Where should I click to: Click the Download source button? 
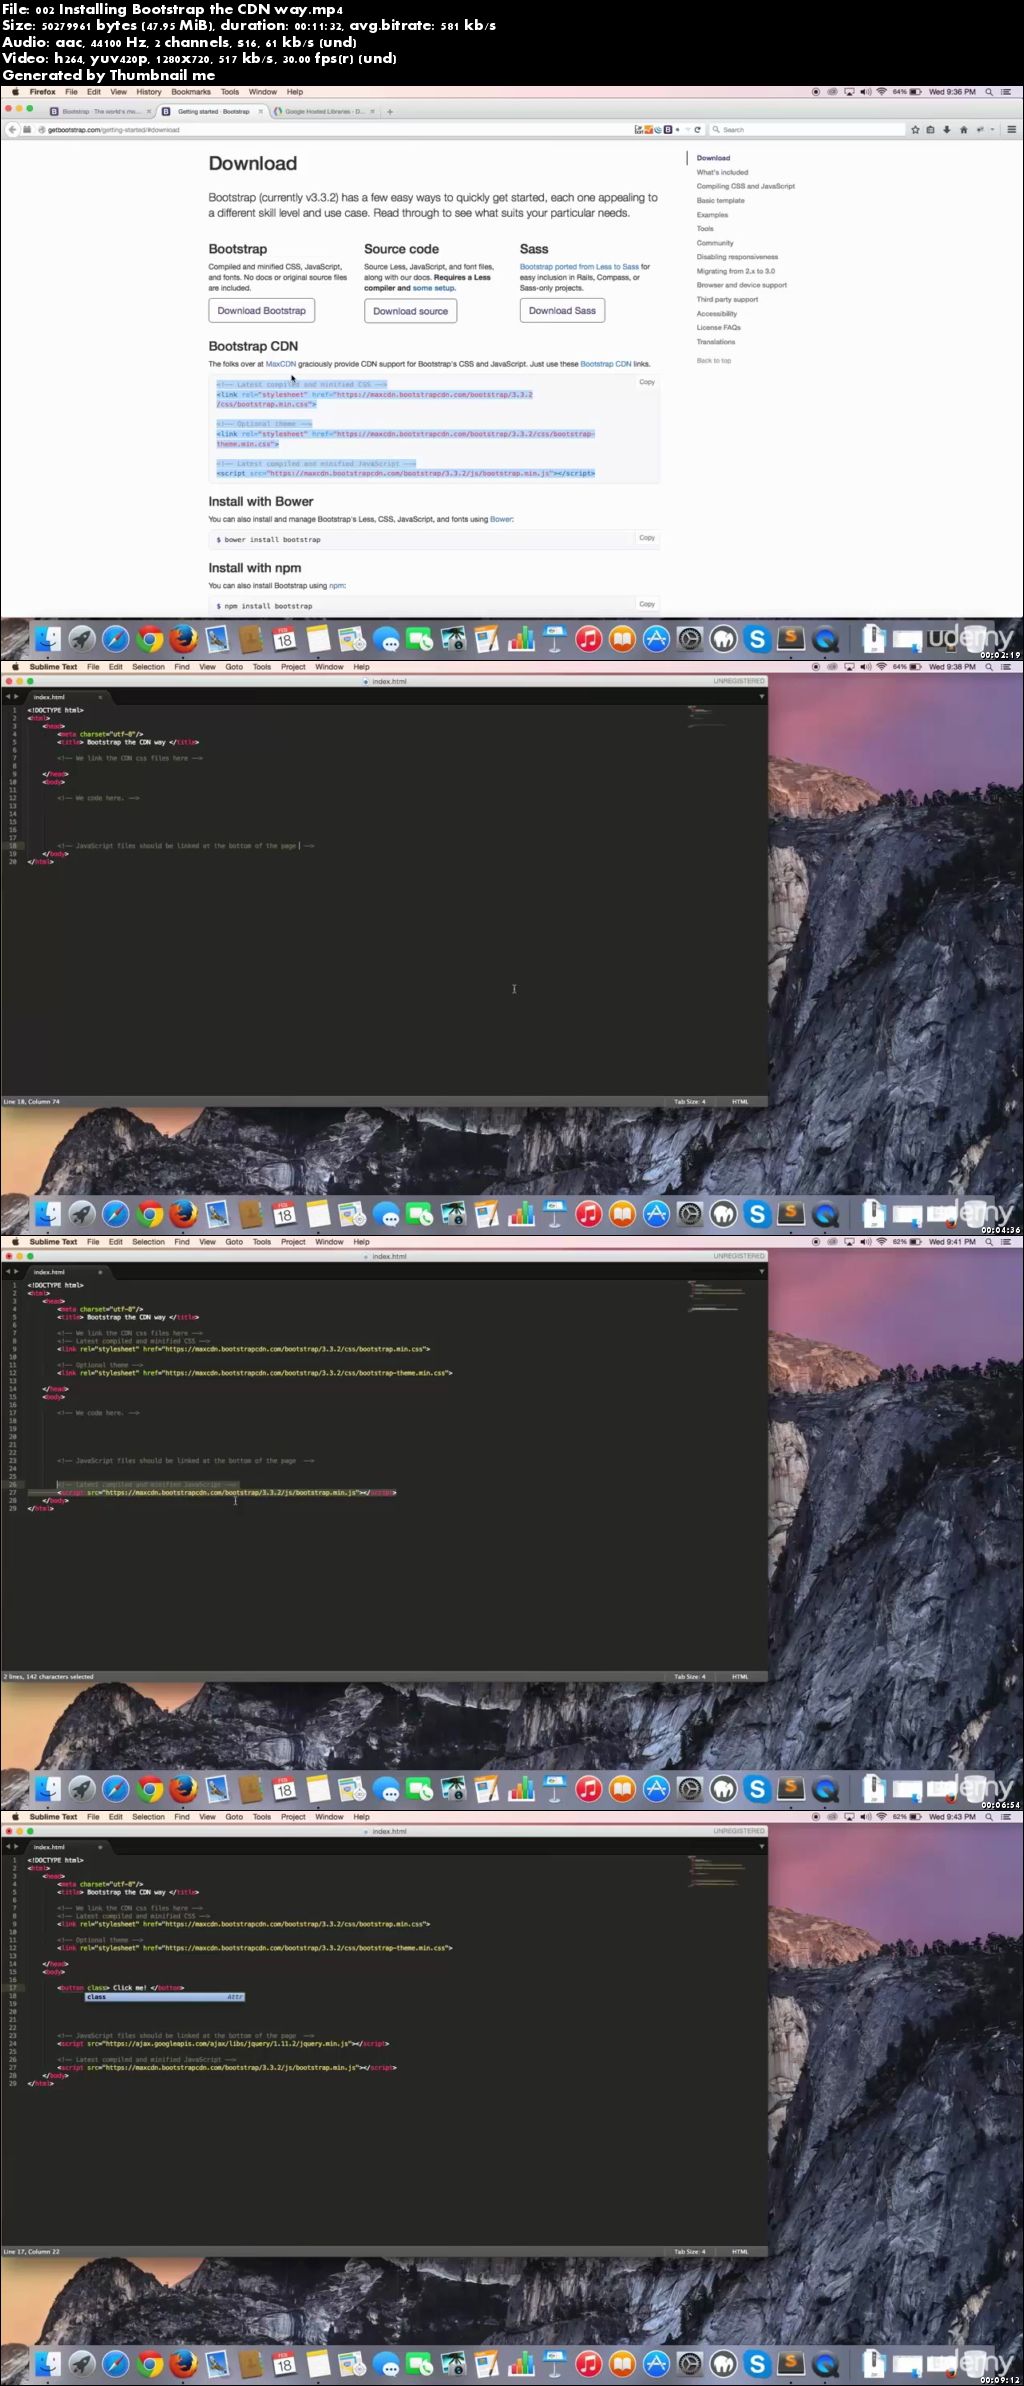[x=411, y=311]
